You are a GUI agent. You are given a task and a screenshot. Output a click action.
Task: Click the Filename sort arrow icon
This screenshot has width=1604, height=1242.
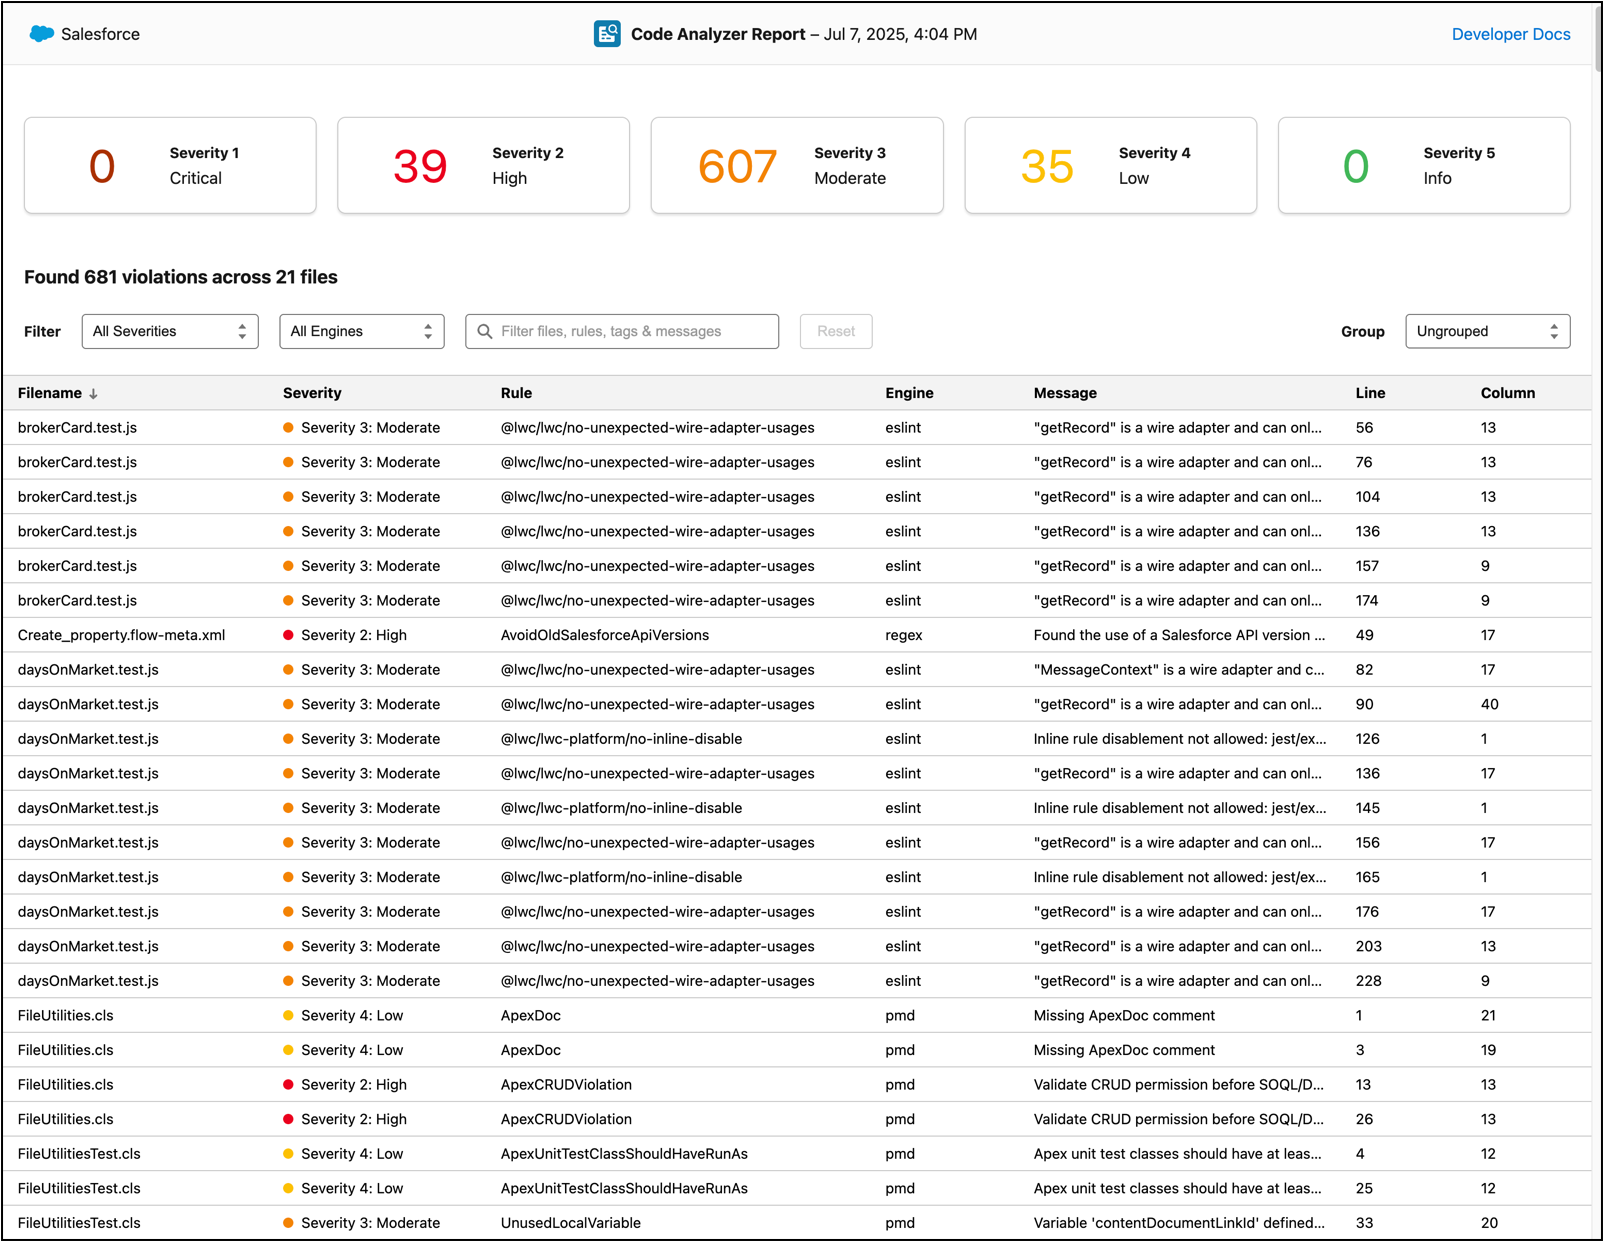(93, 394)
